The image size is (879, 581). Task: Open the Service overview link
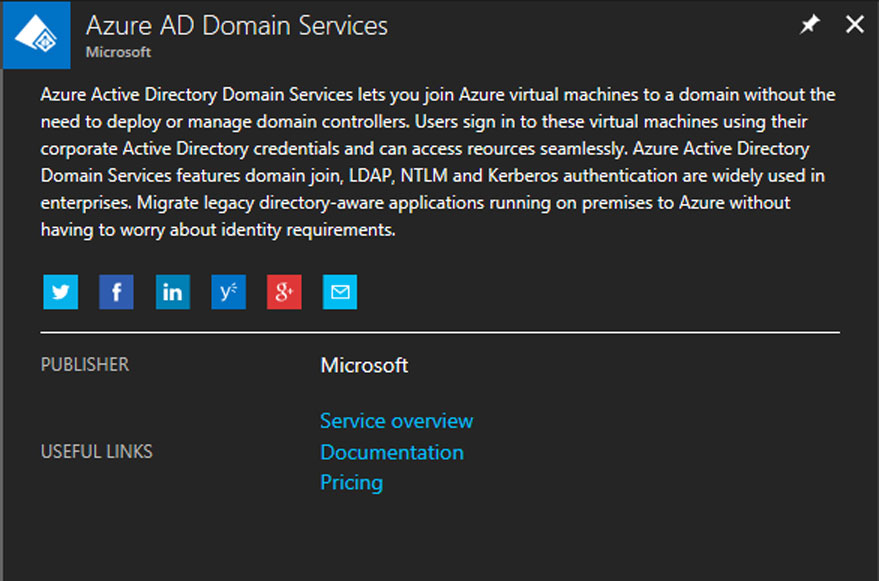pyautogui.click(x=396, y=421)
